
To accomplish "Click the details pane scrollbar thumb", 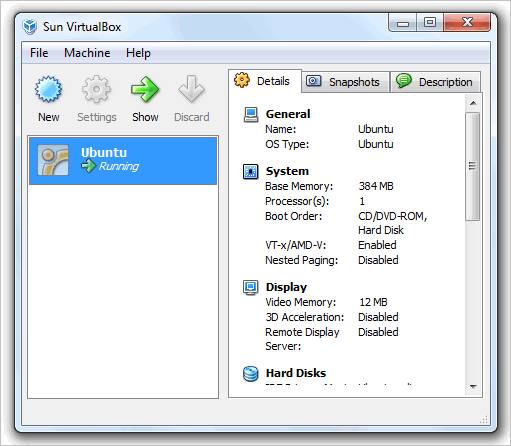I will 473,166.
